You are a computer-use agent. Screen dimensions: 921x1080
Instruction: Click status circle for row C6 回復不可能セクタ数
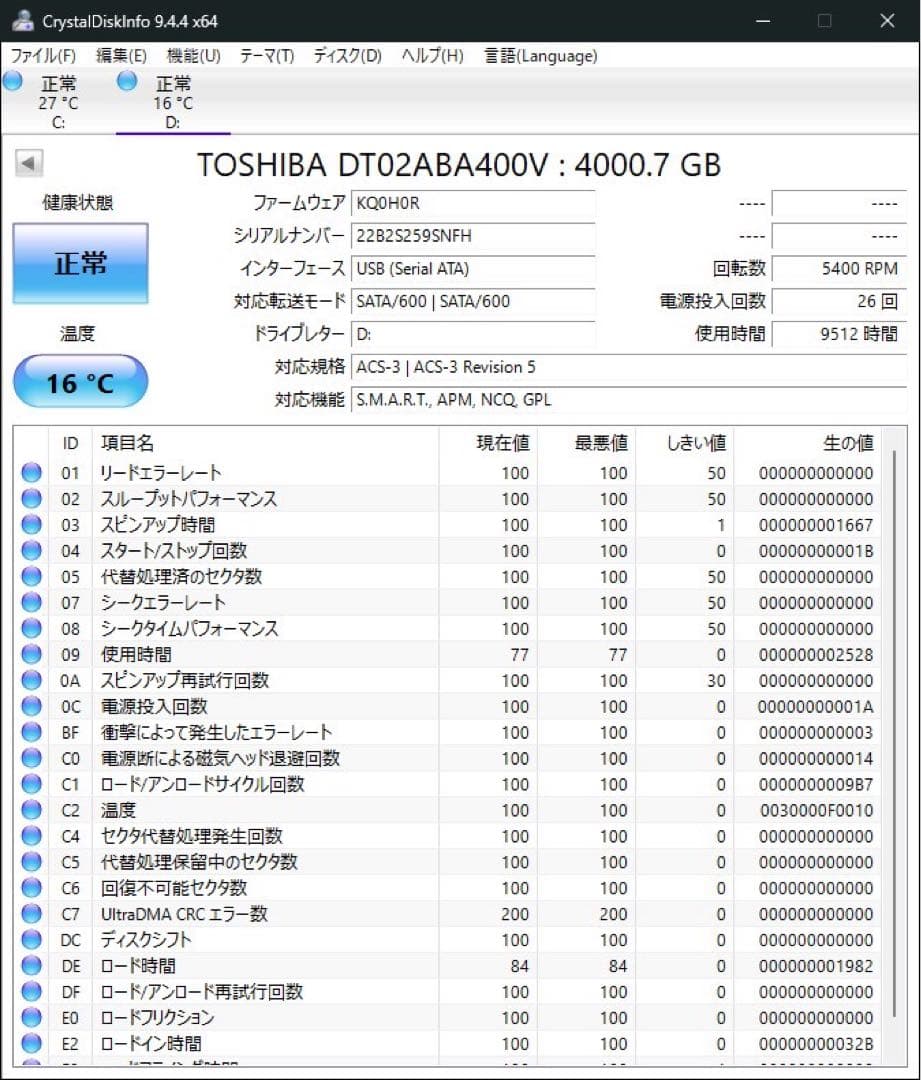(x=32, y=888)
